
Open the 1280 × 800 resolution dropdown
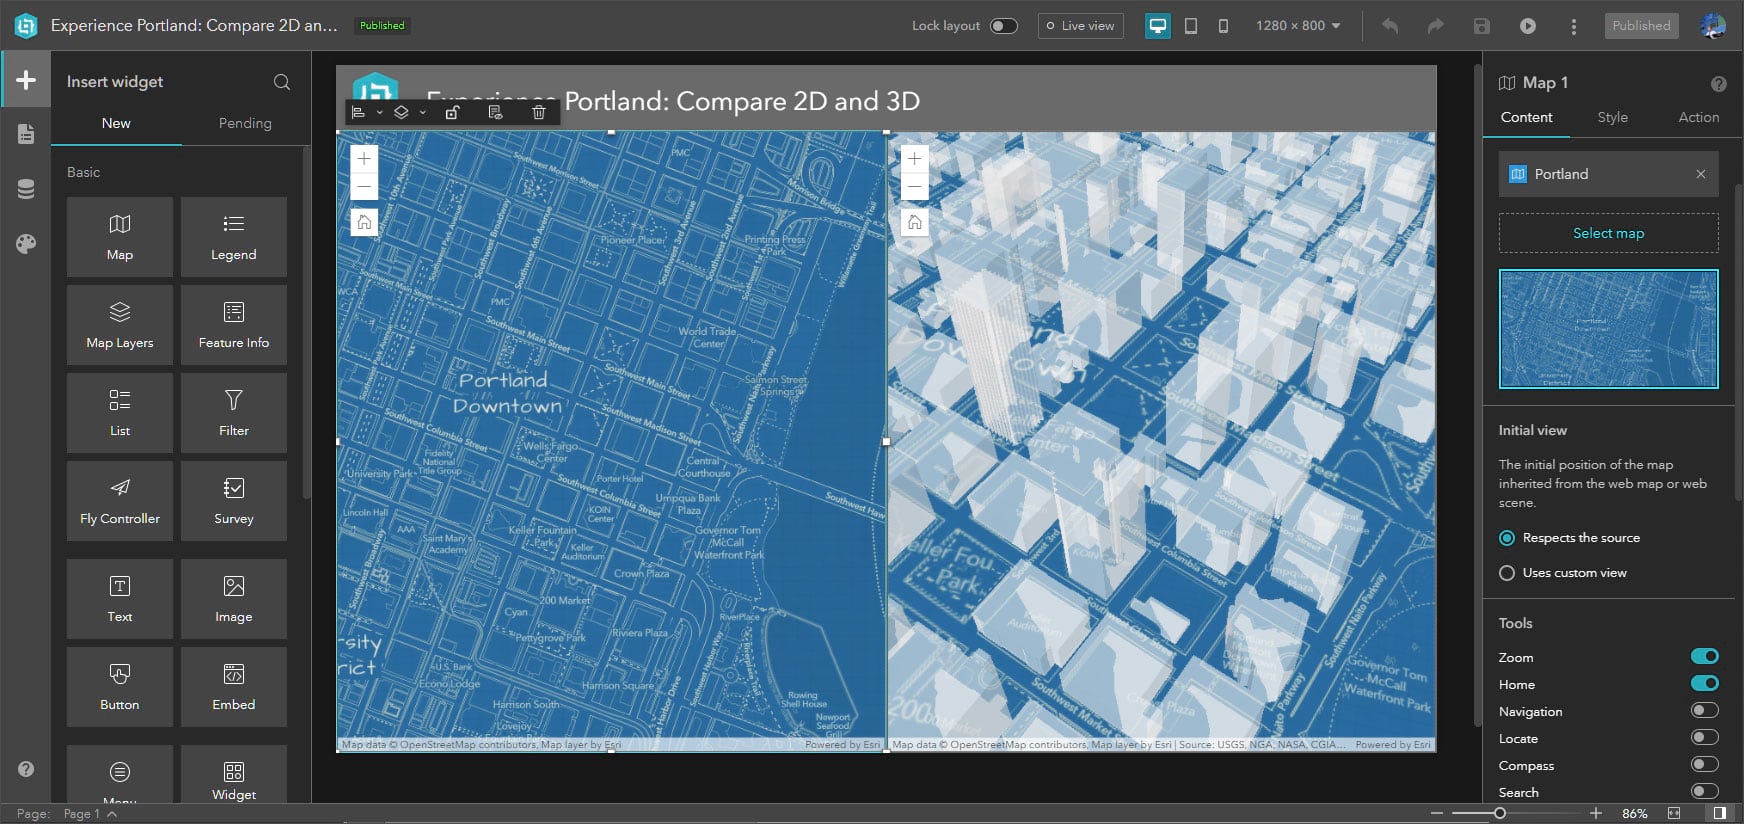1298,26
